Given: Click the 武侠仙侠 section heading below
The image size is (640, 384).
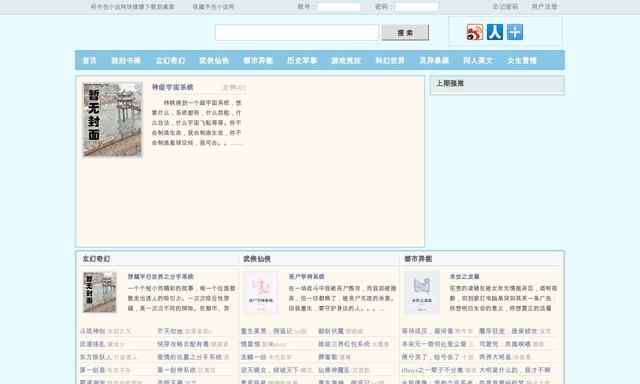Looking at the screenshot, I should (257, 259).
